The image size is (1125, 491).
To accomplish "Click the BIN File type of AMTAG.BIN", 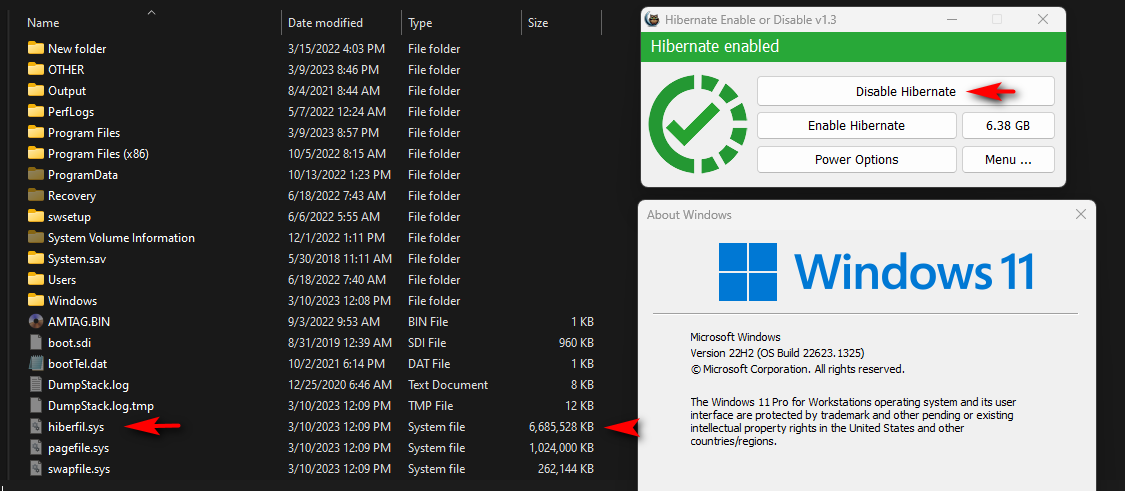I will tap(428, 322).
